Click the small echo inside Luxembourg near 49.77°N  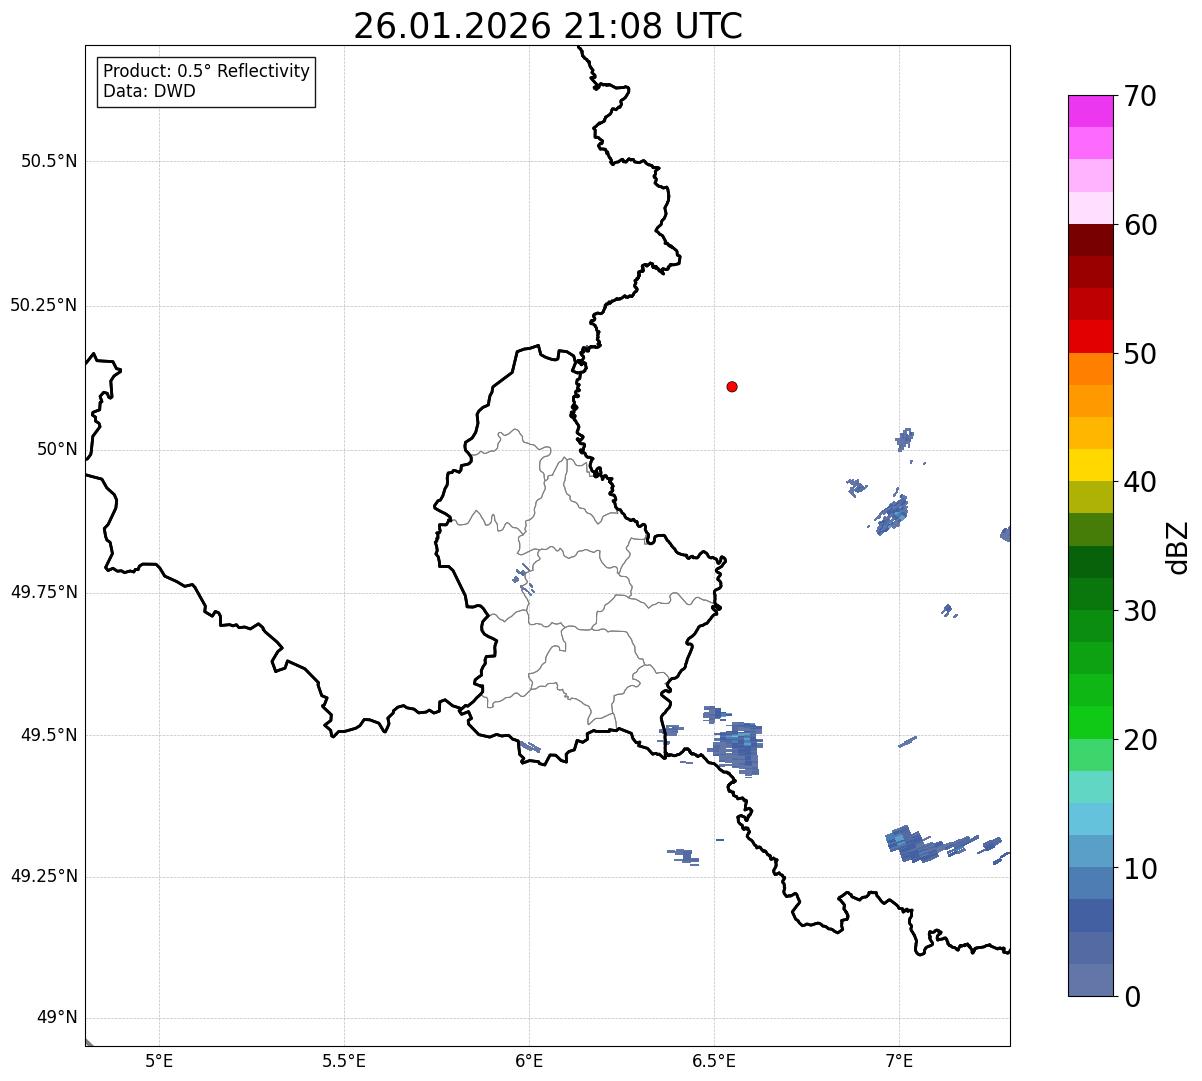click(x=522, y=577)
